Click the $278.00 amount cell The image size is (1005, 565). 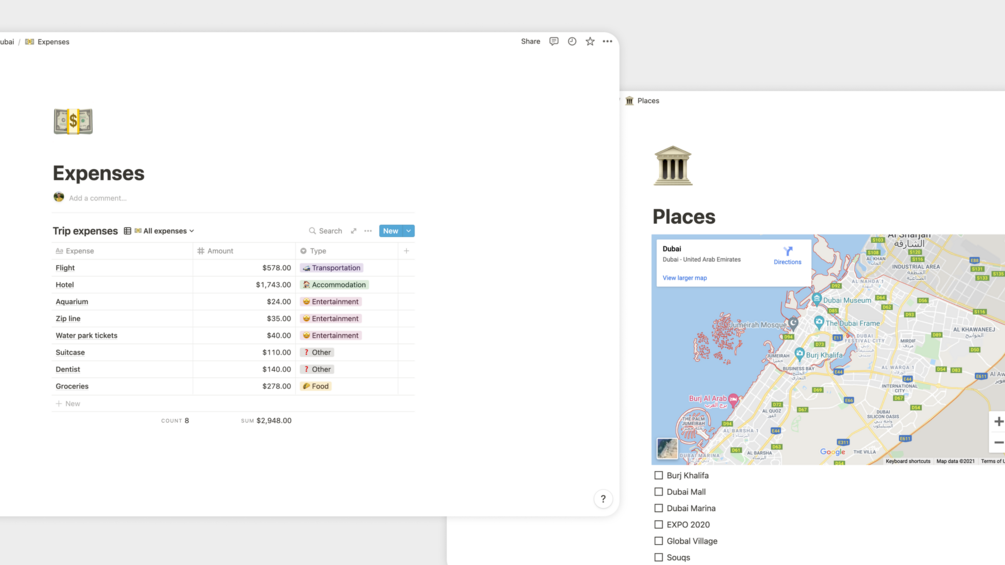click(244, 386)
